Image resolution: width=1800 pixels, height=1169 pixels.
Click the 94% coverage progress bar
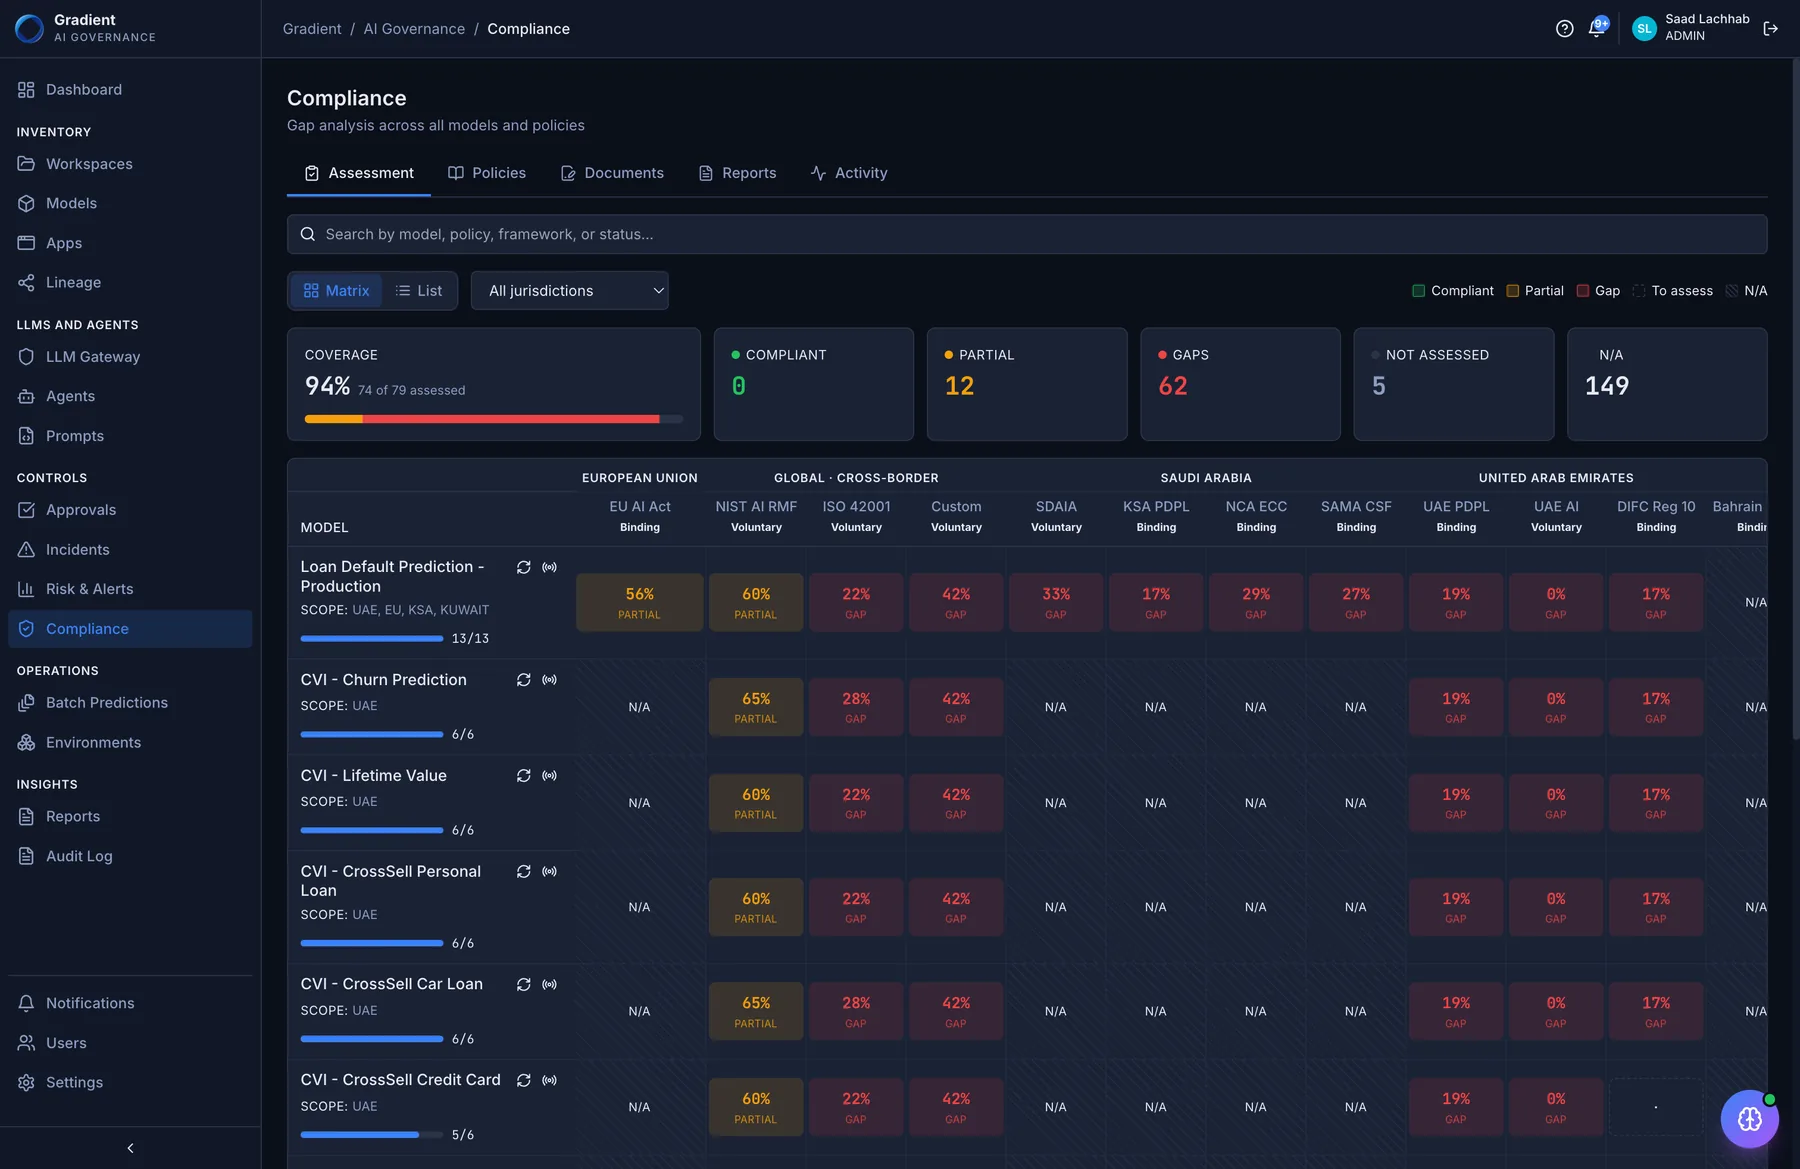[x=494, y=419]
